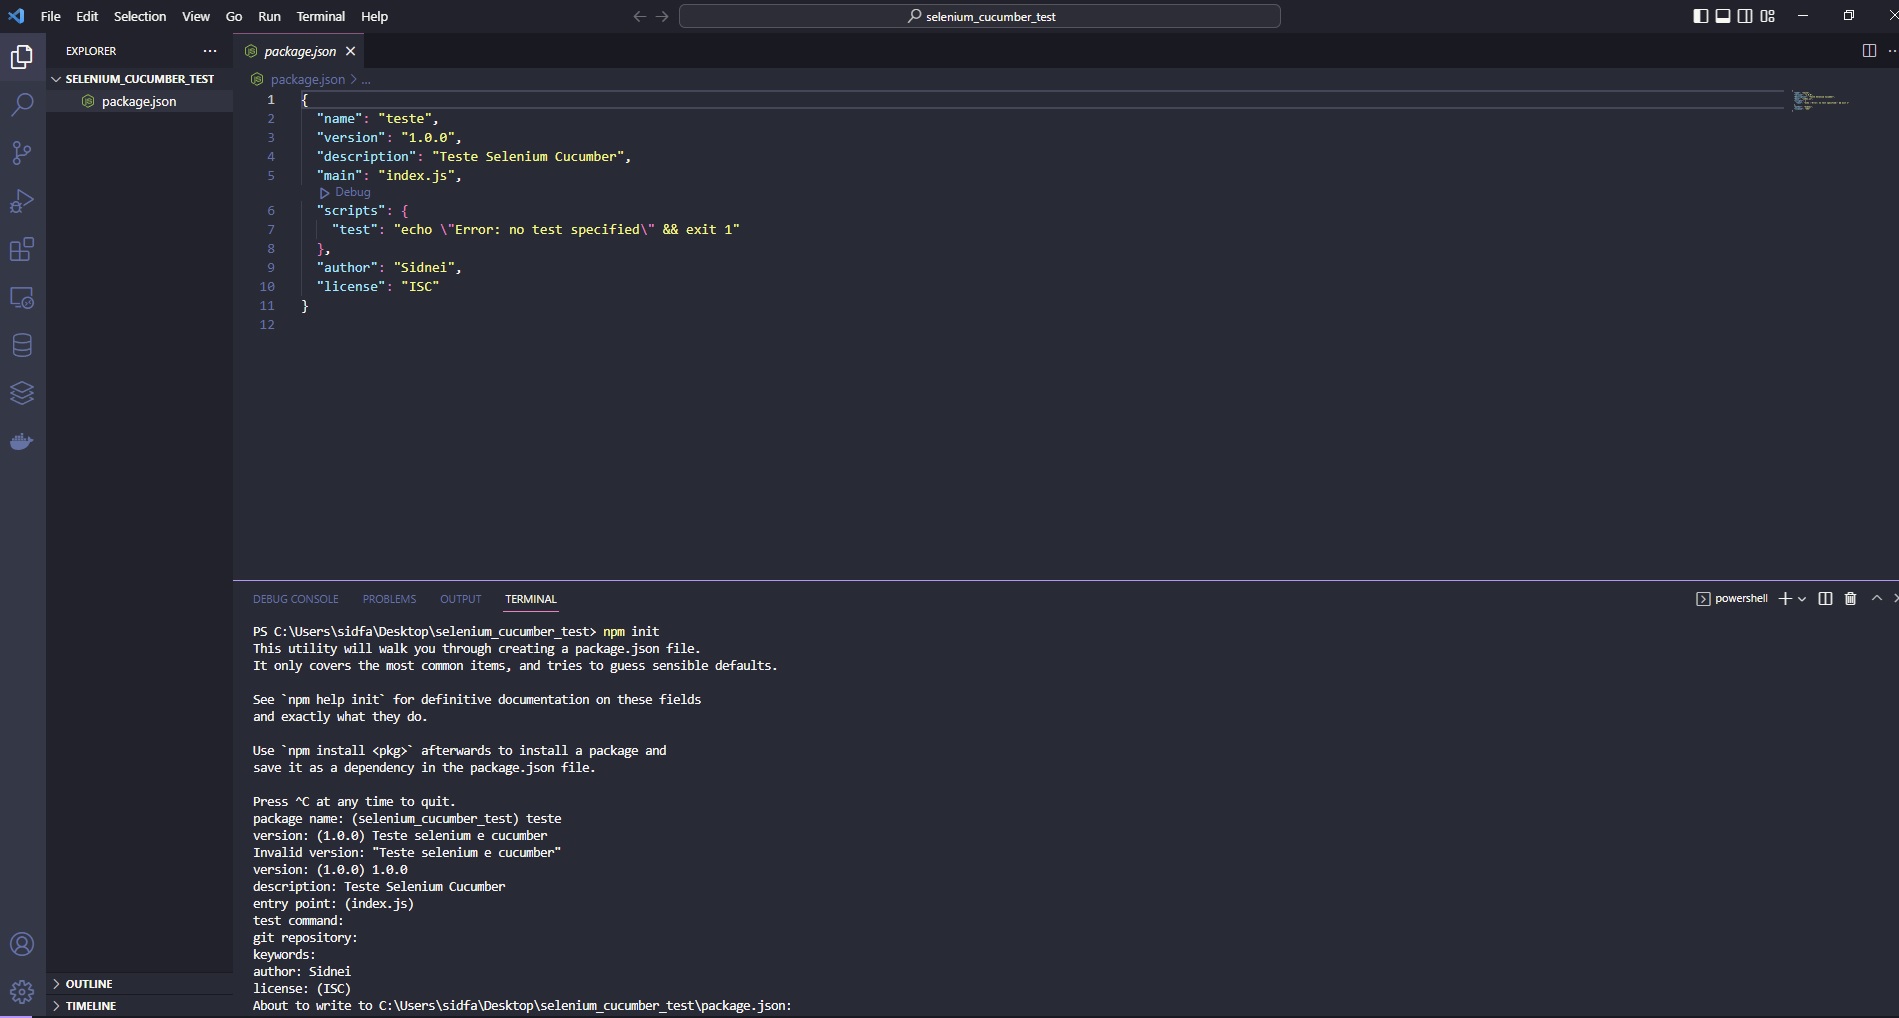Maximize the terminal panel size
This screenshot has height=1018, width=1899.
1877,598
